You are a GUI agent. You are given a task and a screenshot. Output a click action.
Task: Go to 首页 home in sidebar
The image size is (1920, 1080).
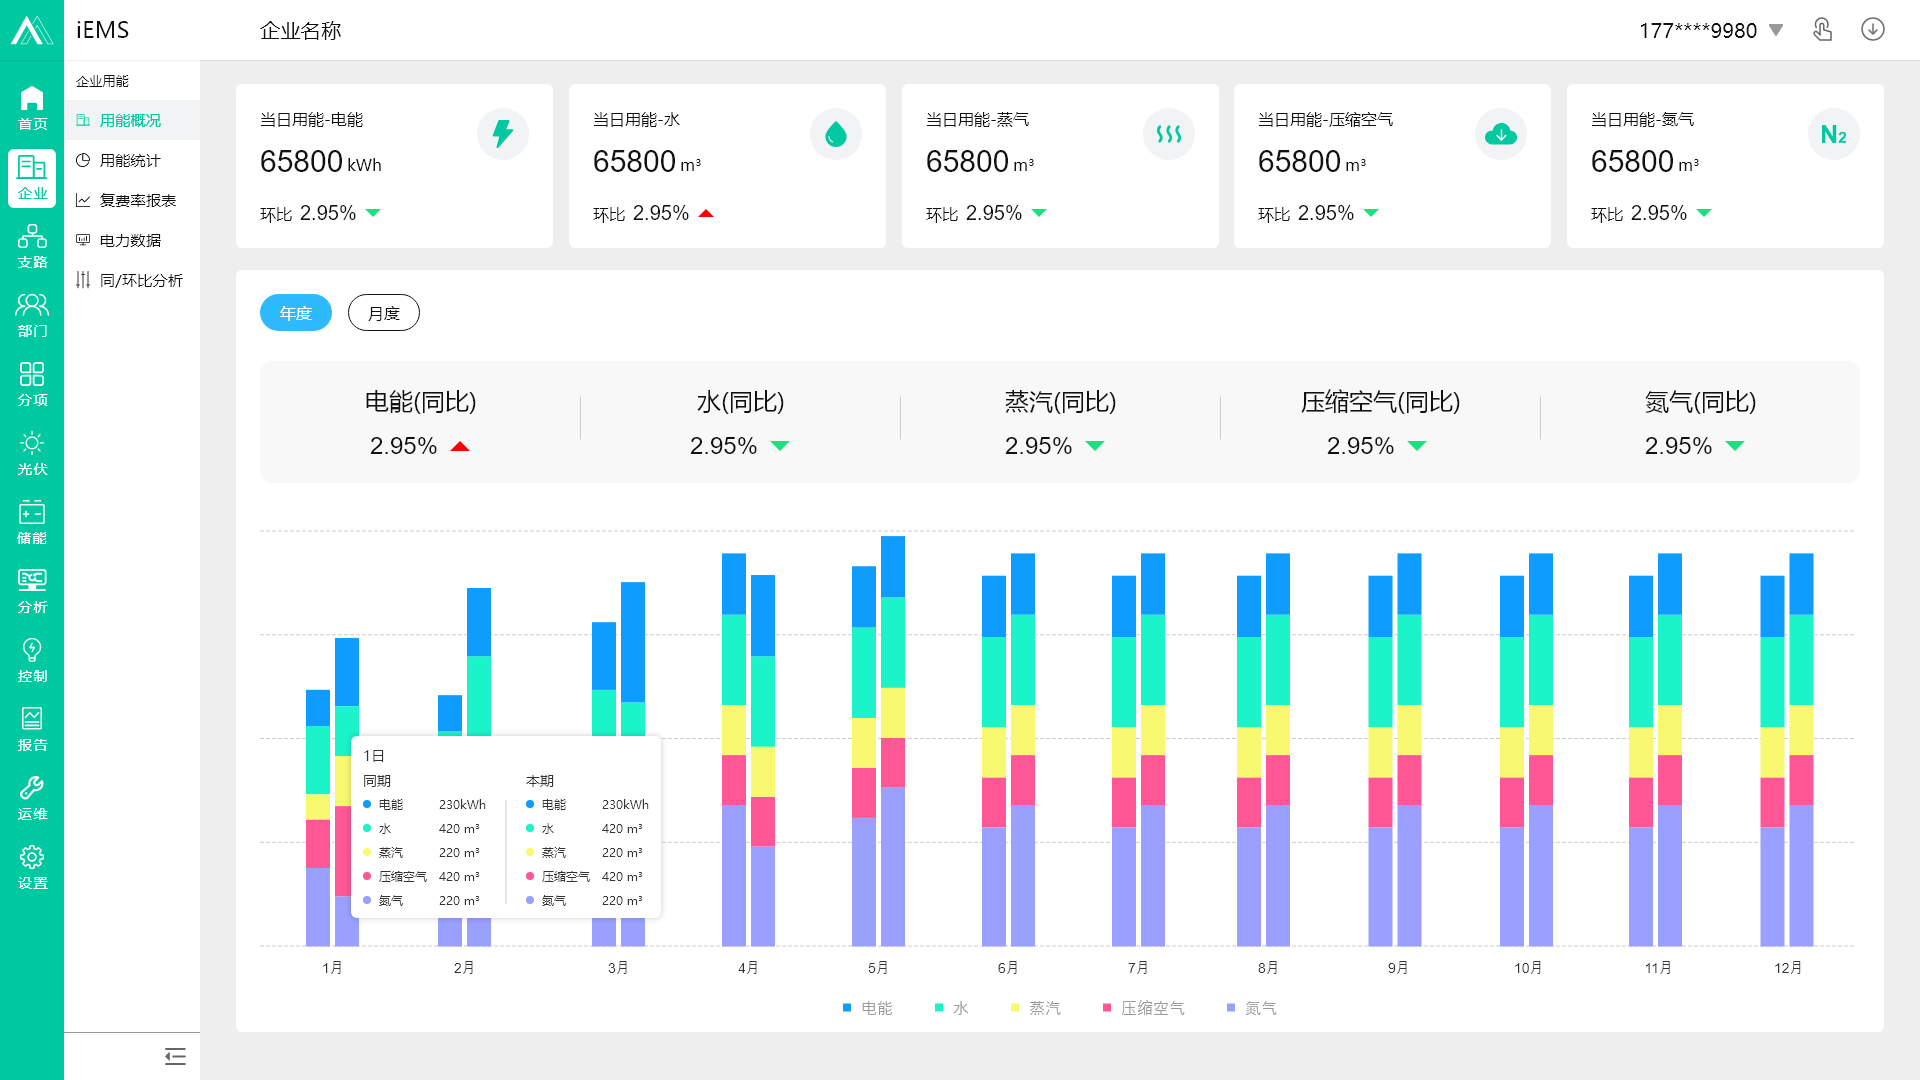point(32,108)
